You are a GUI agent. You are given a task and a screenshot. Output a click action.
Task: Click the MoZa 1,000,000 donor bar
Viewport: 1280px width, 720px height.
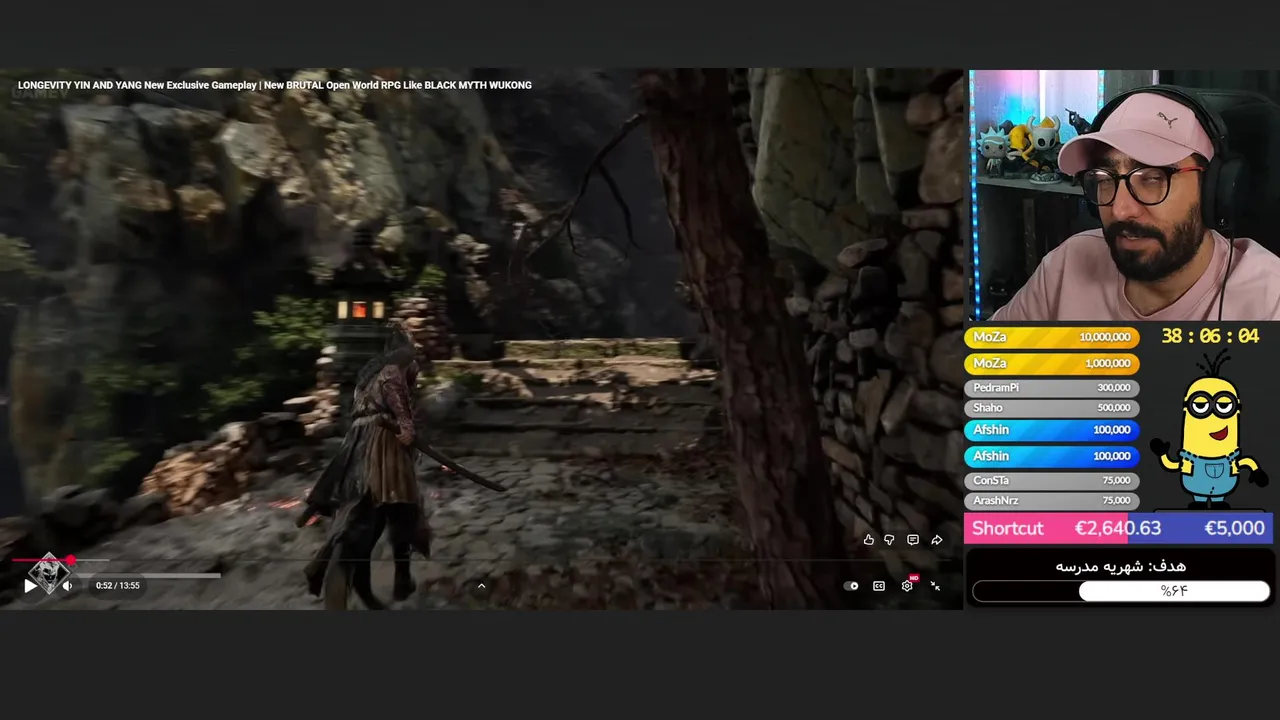click(x=1051, y=364)
